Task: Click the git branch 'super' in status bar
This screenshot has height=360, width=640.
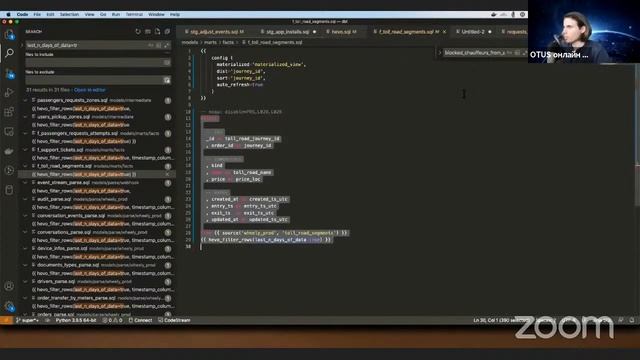Action: pyautogui.click(x=27, y=320)
